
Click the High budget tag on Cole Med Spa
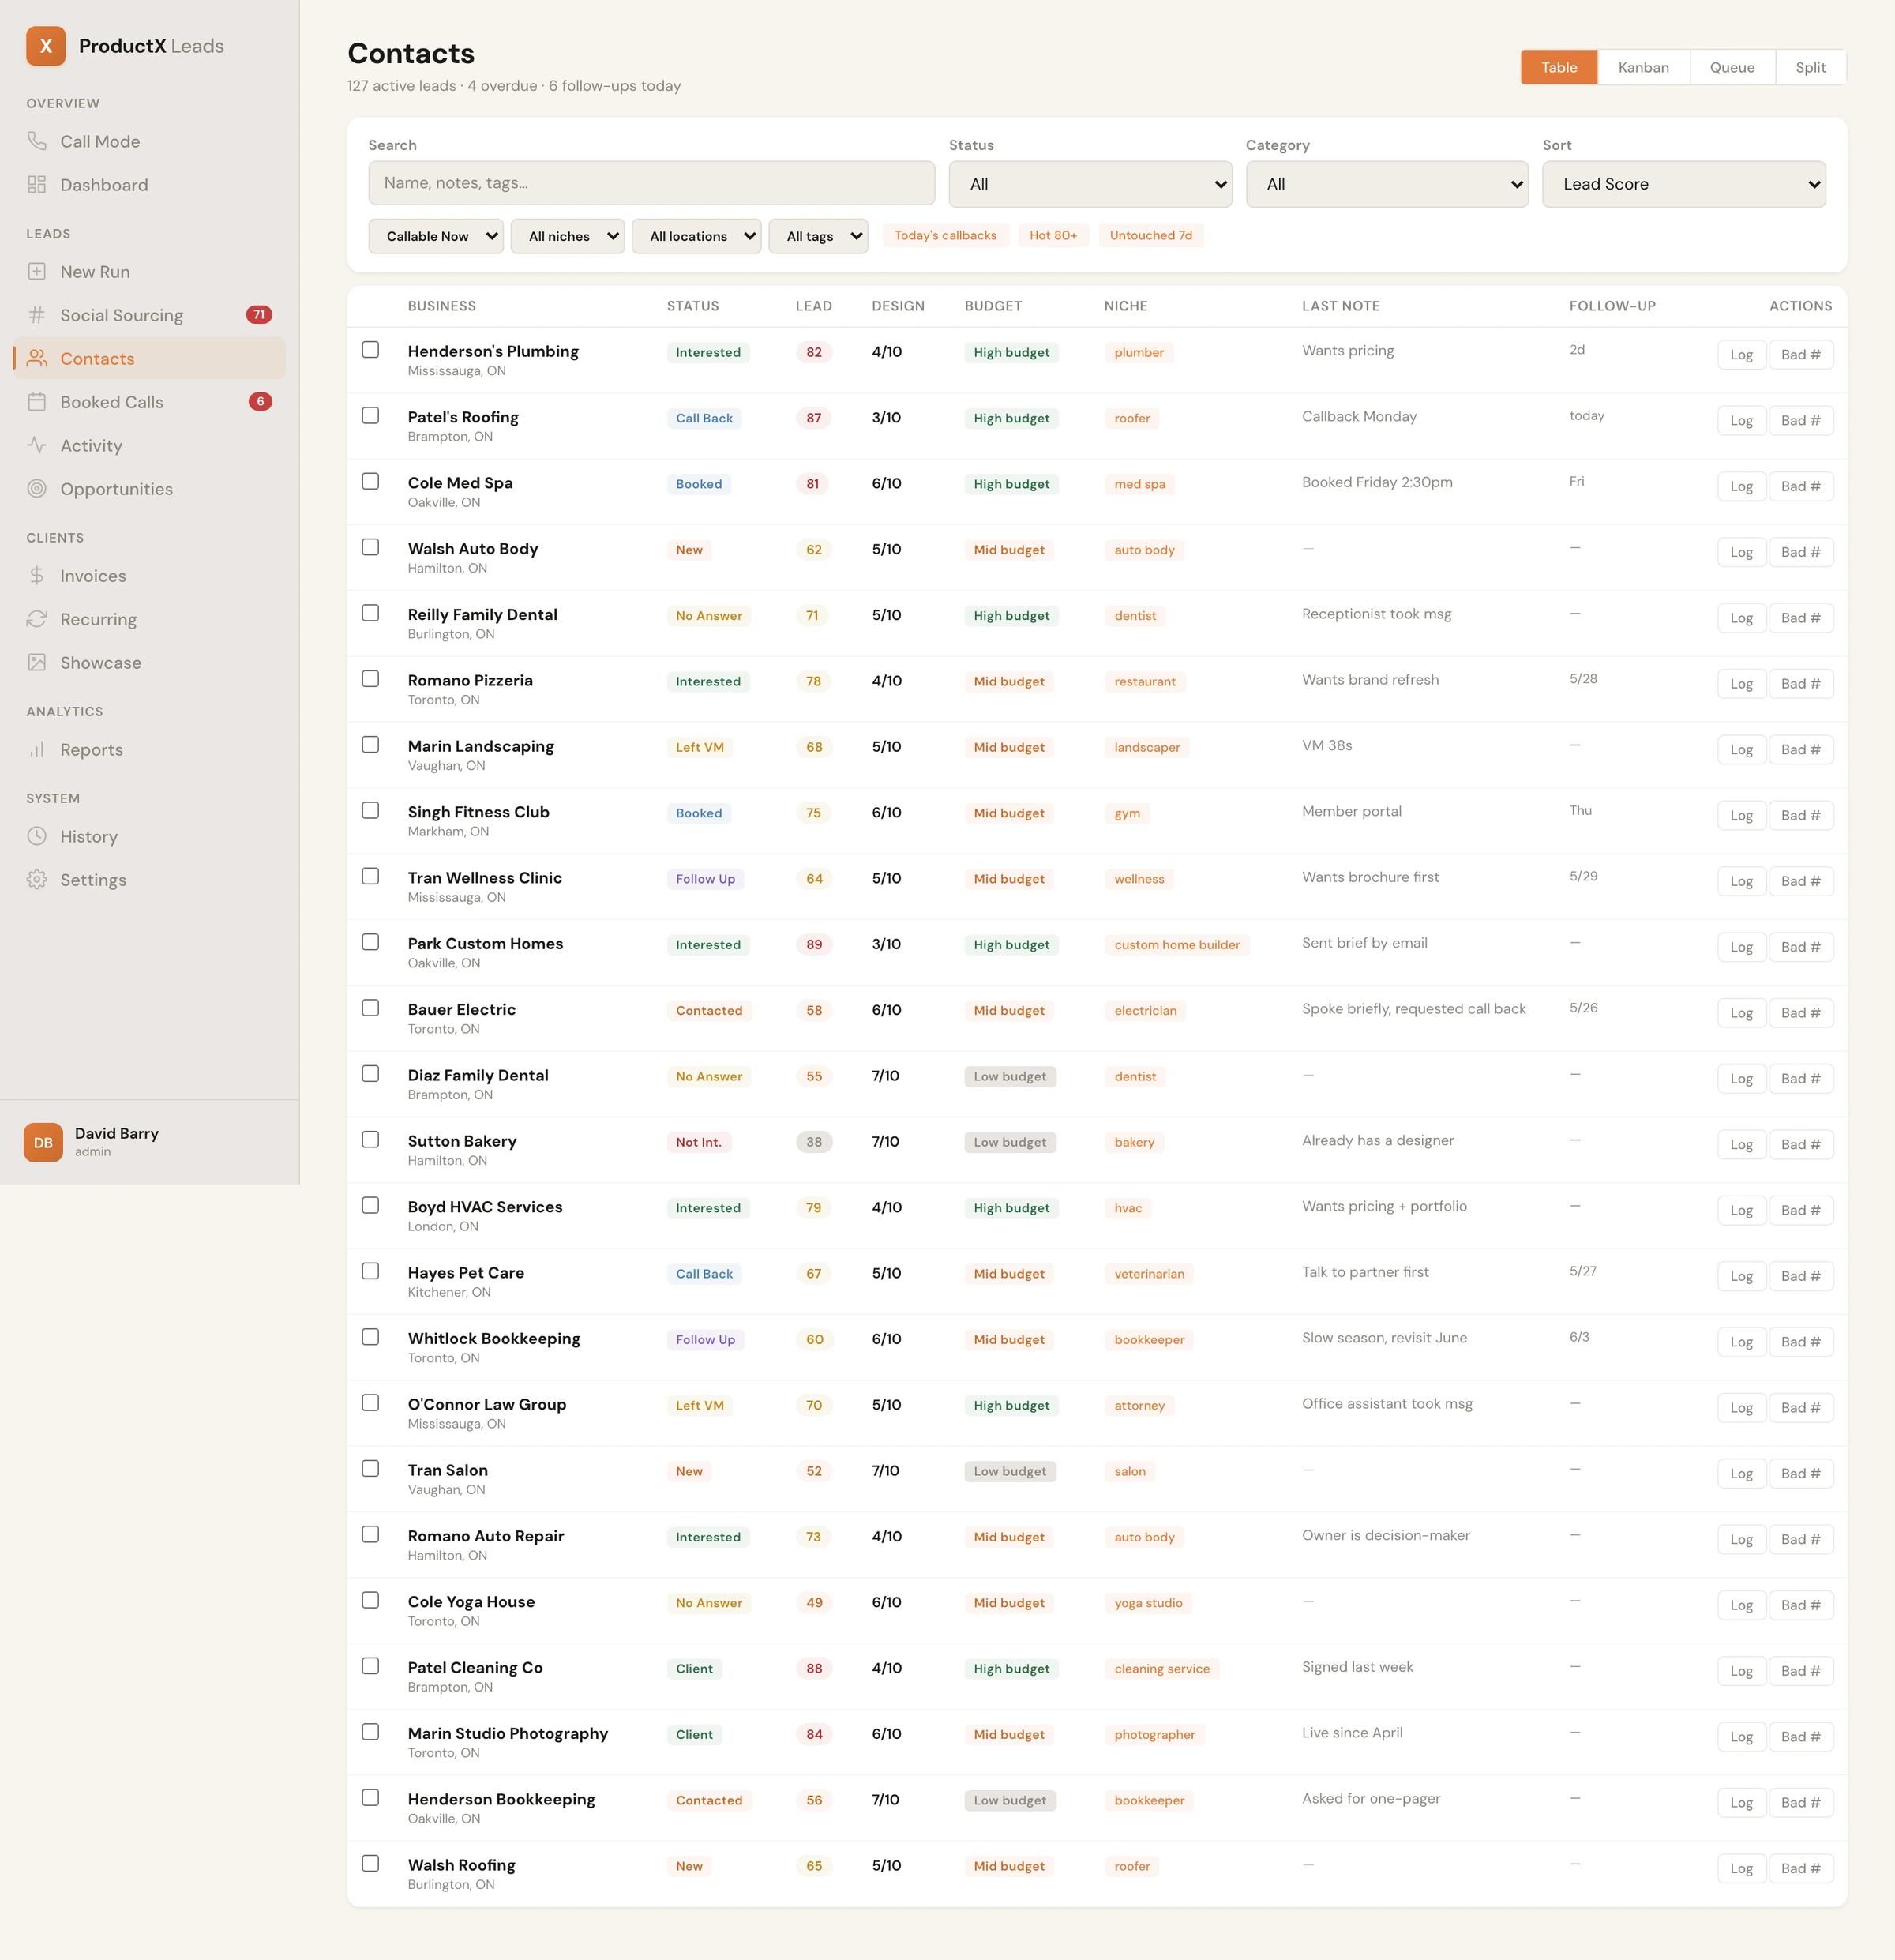point(1011,484)
